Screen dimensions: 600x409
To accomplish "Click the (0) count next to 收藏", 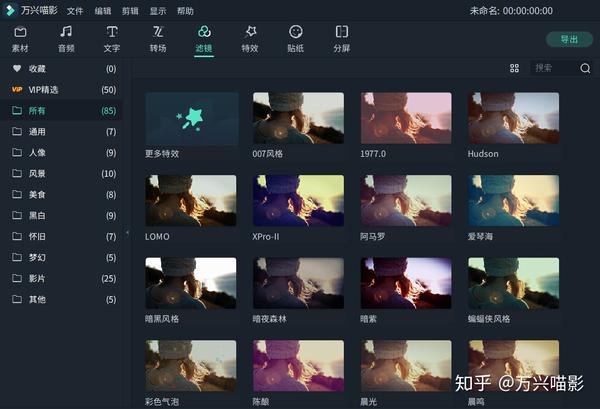I will (x=111, y=68).
